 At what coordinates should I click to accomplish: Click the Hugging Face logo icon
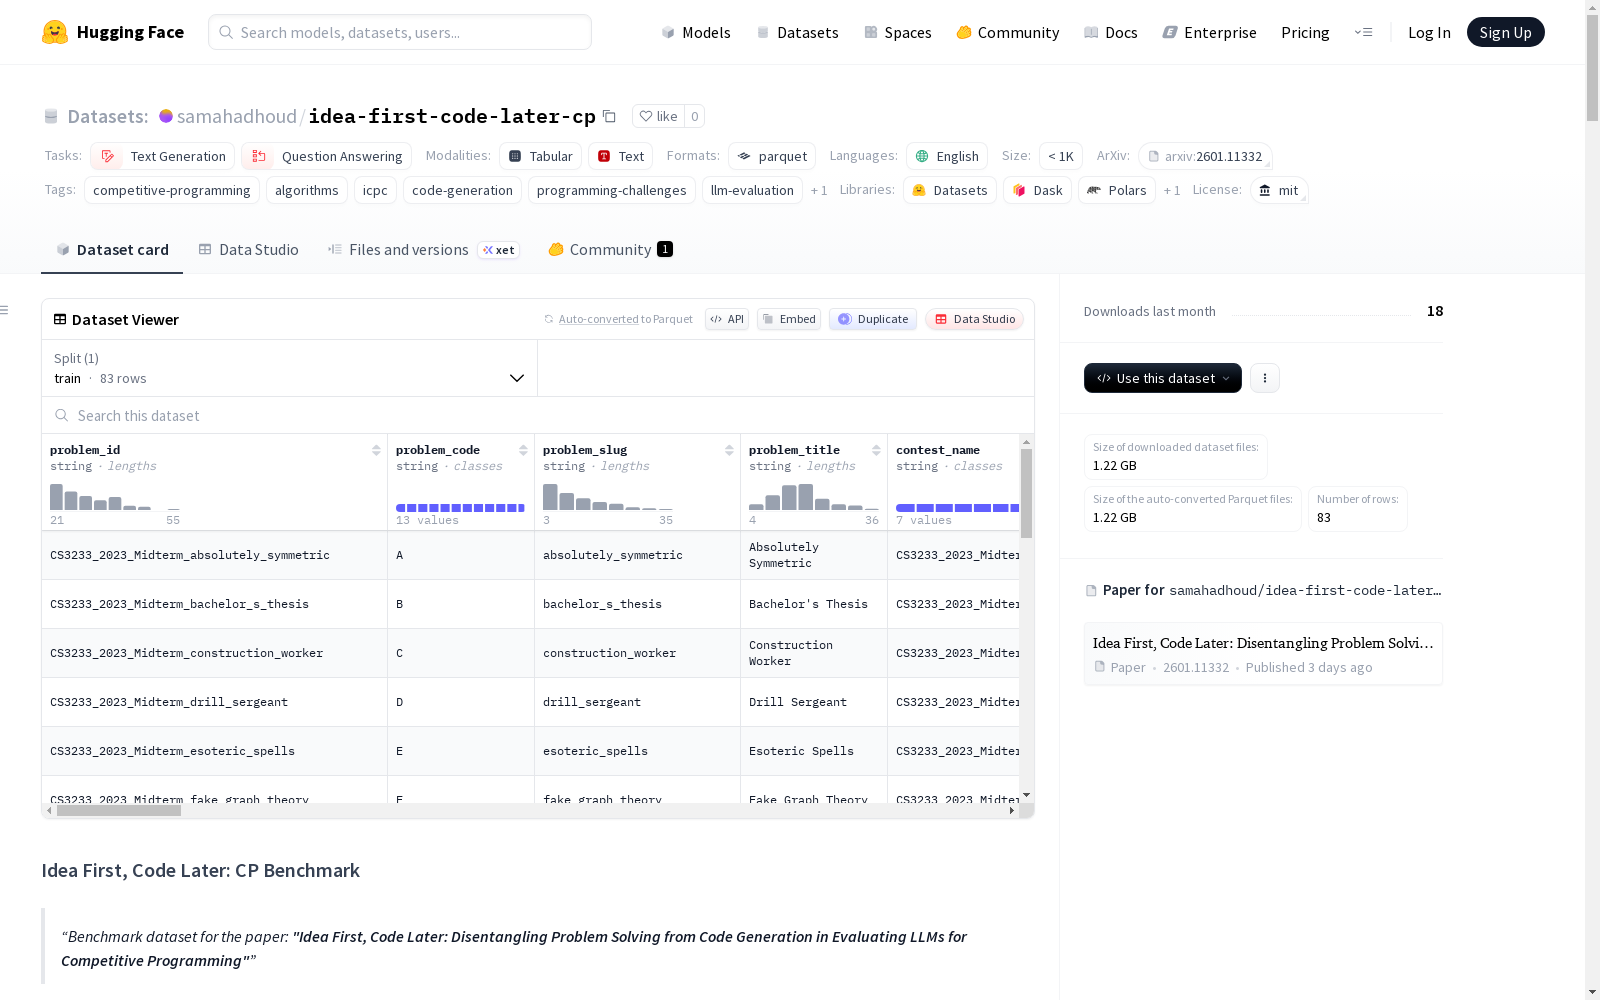coord(55,32)
